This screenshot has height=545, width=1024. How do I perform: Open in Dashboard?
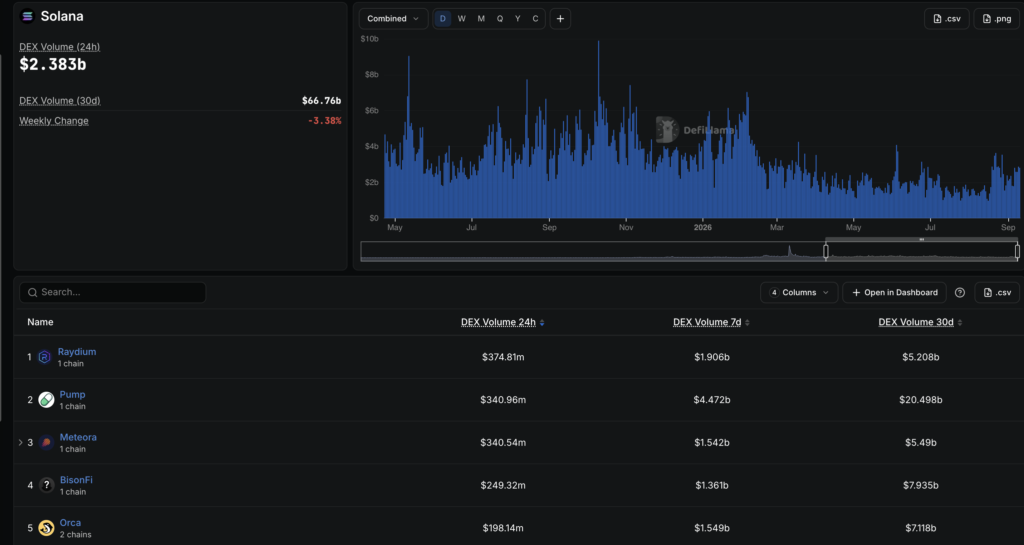coord(895,292)
